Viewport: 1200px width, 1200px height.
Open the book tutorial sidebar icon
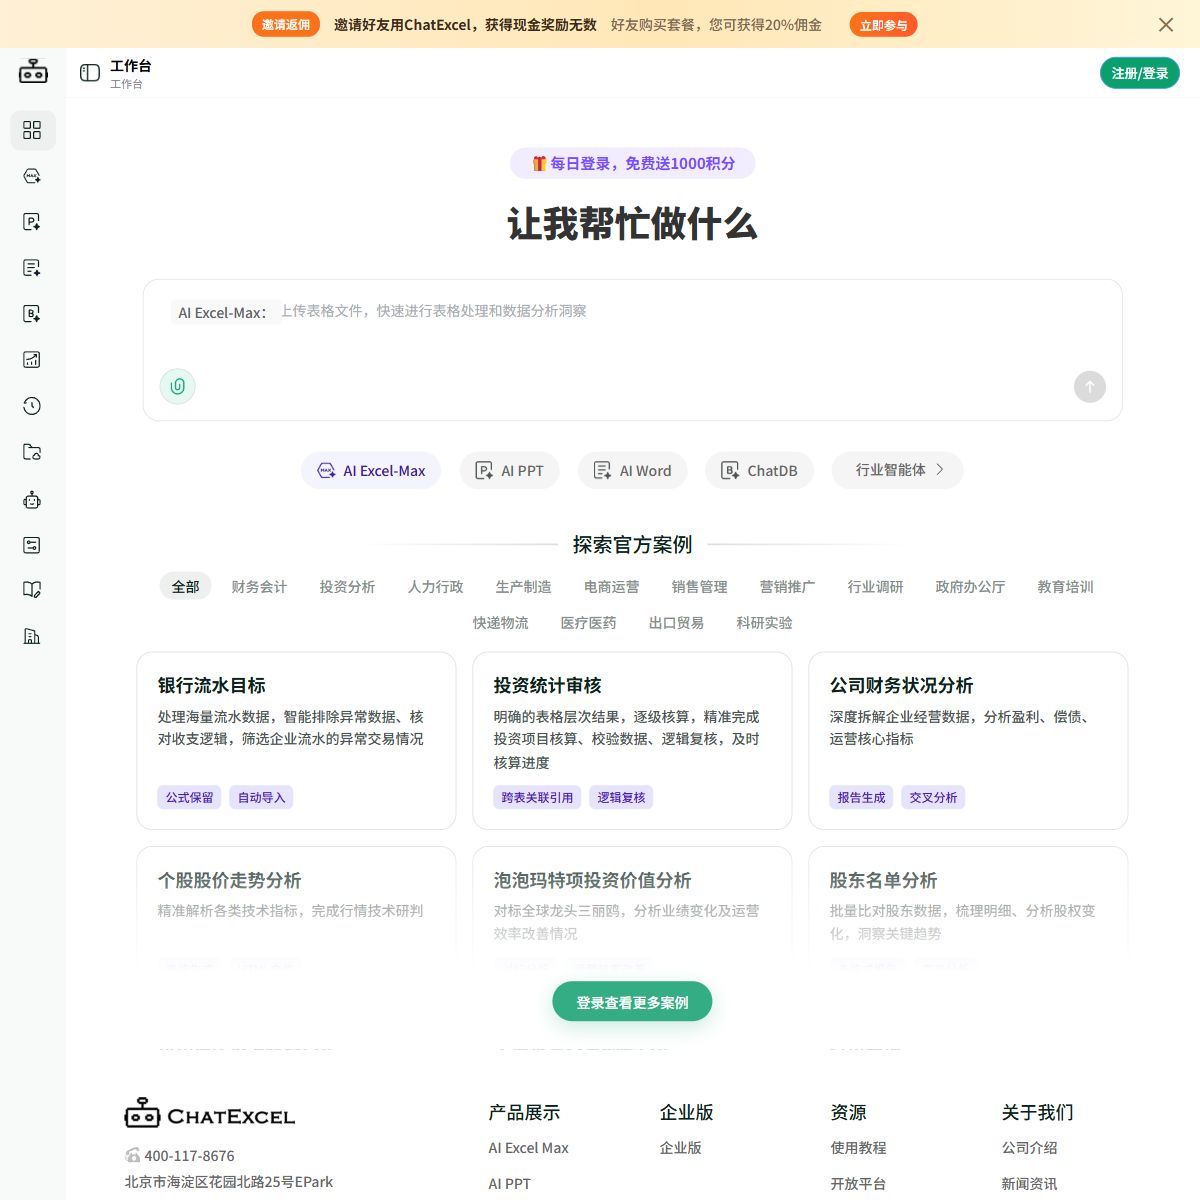(x=32, y=590)
